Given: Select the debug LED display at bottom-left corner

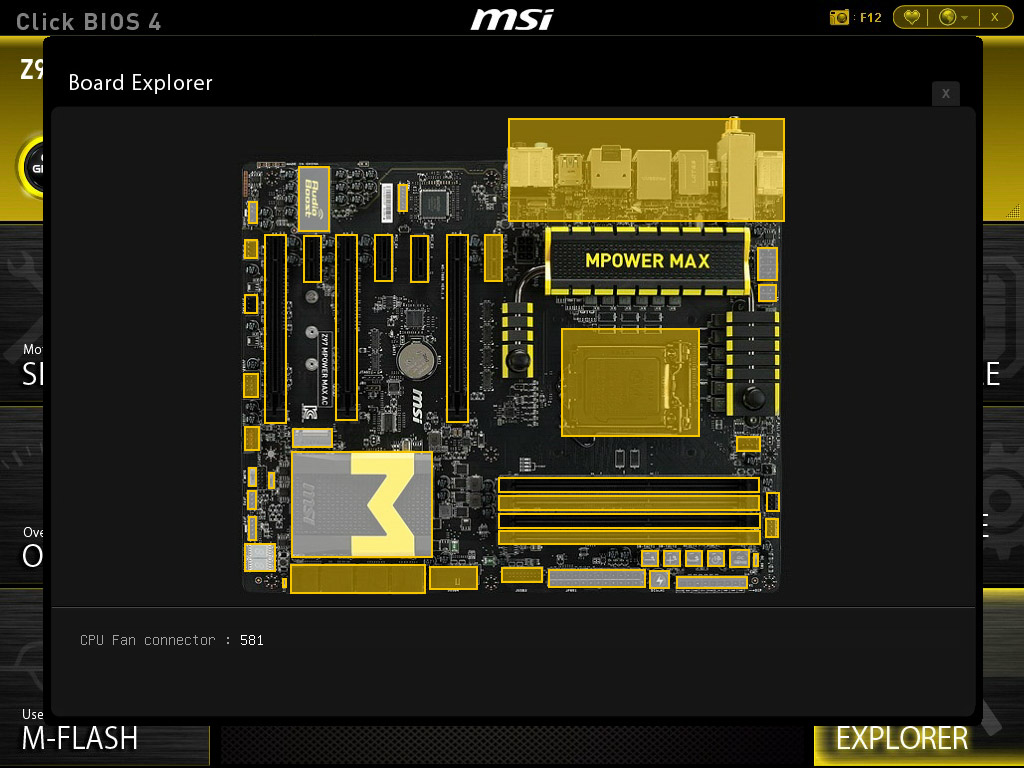Looking at the screenshot, I should pyautogui.click(x=259, y=557).
